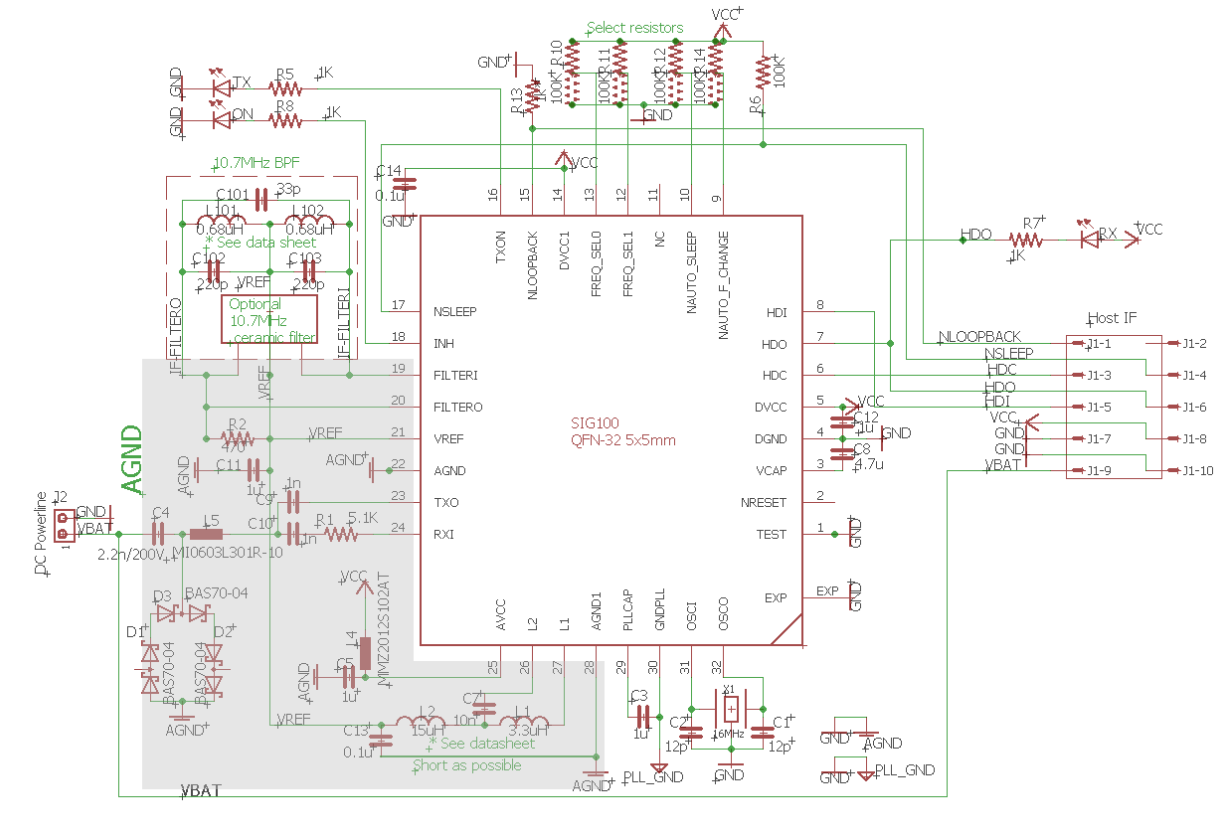Click resistor R7 on HDO line
Image resolution: width=1224 pixels, height=817 pixels.
(1025, 240)
